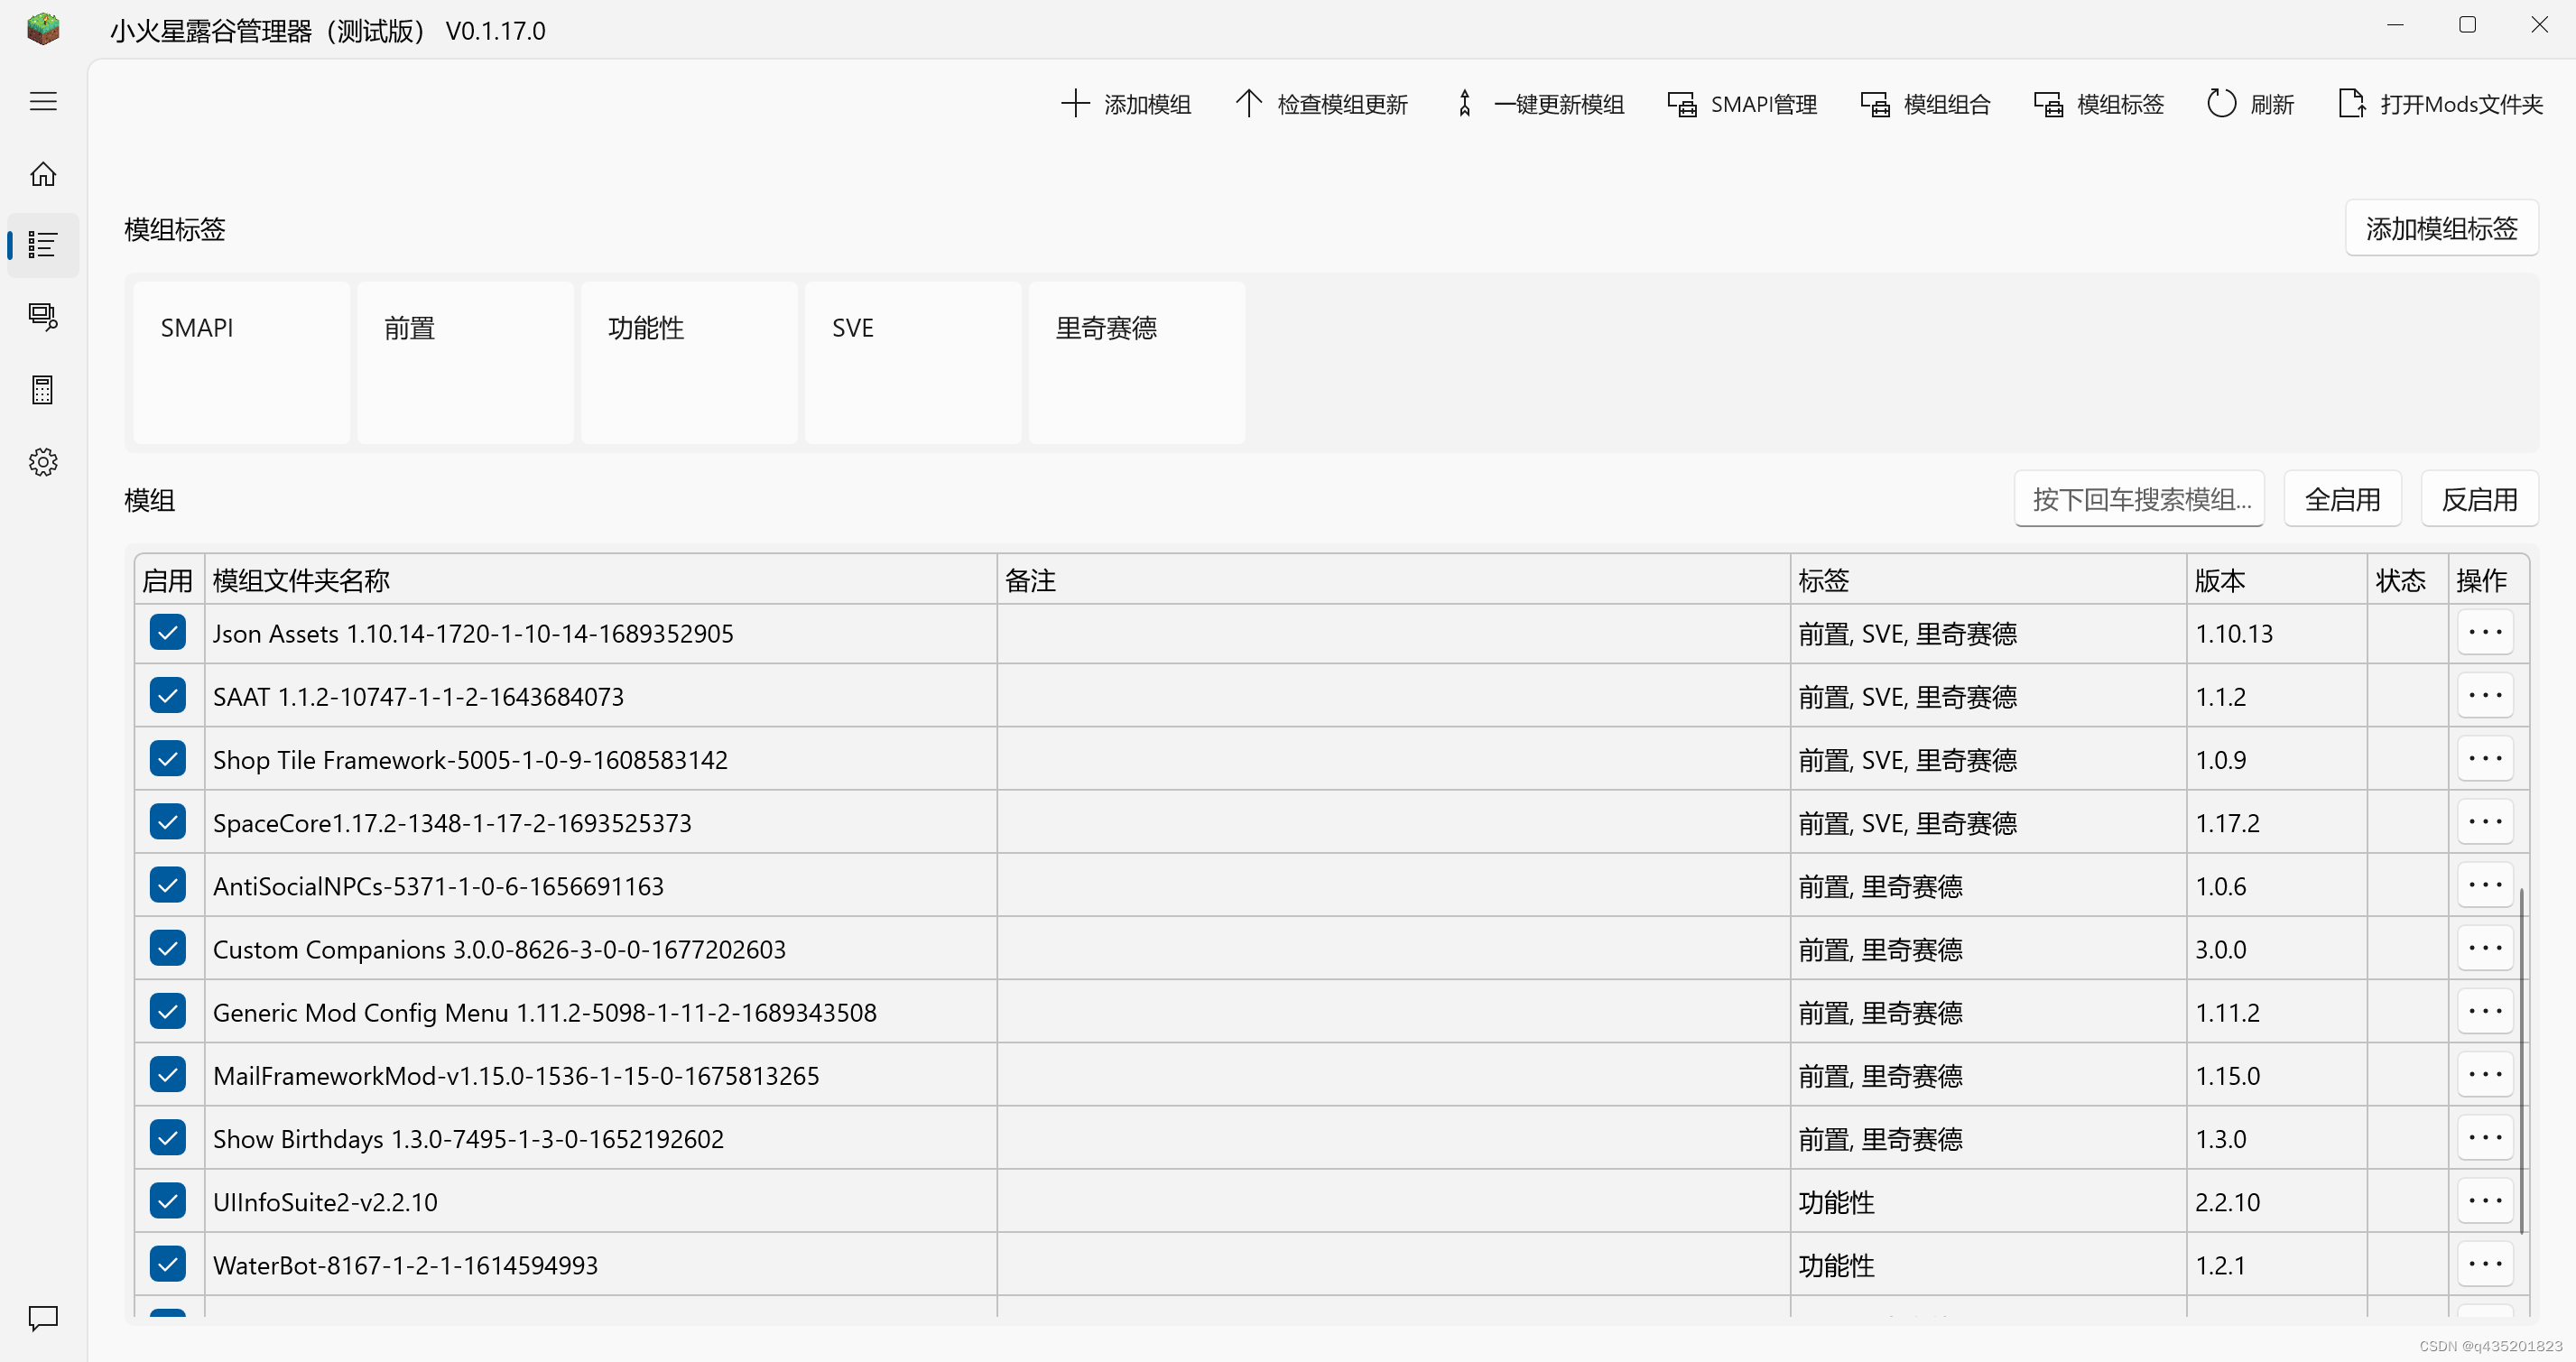This screenshot has width=2576, height=1362.
Task: Click 添加模组 plus icon
Action: coord(1075,104)
